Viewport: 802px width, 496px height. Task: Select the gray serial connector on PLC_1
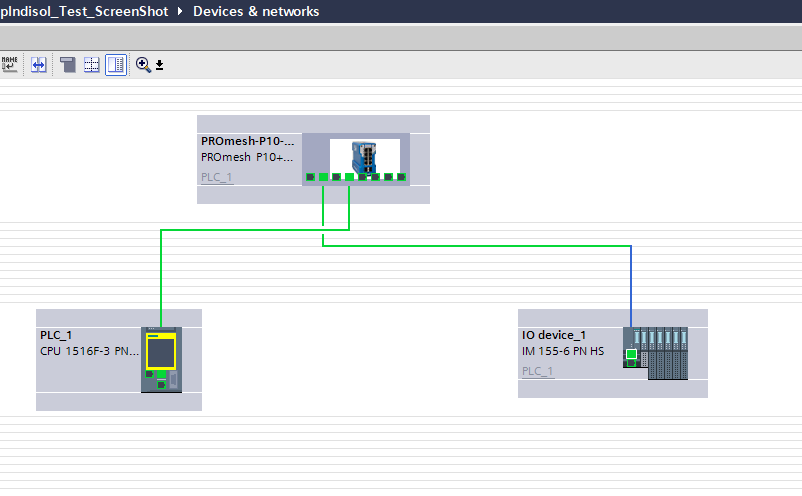pos(173,380)
